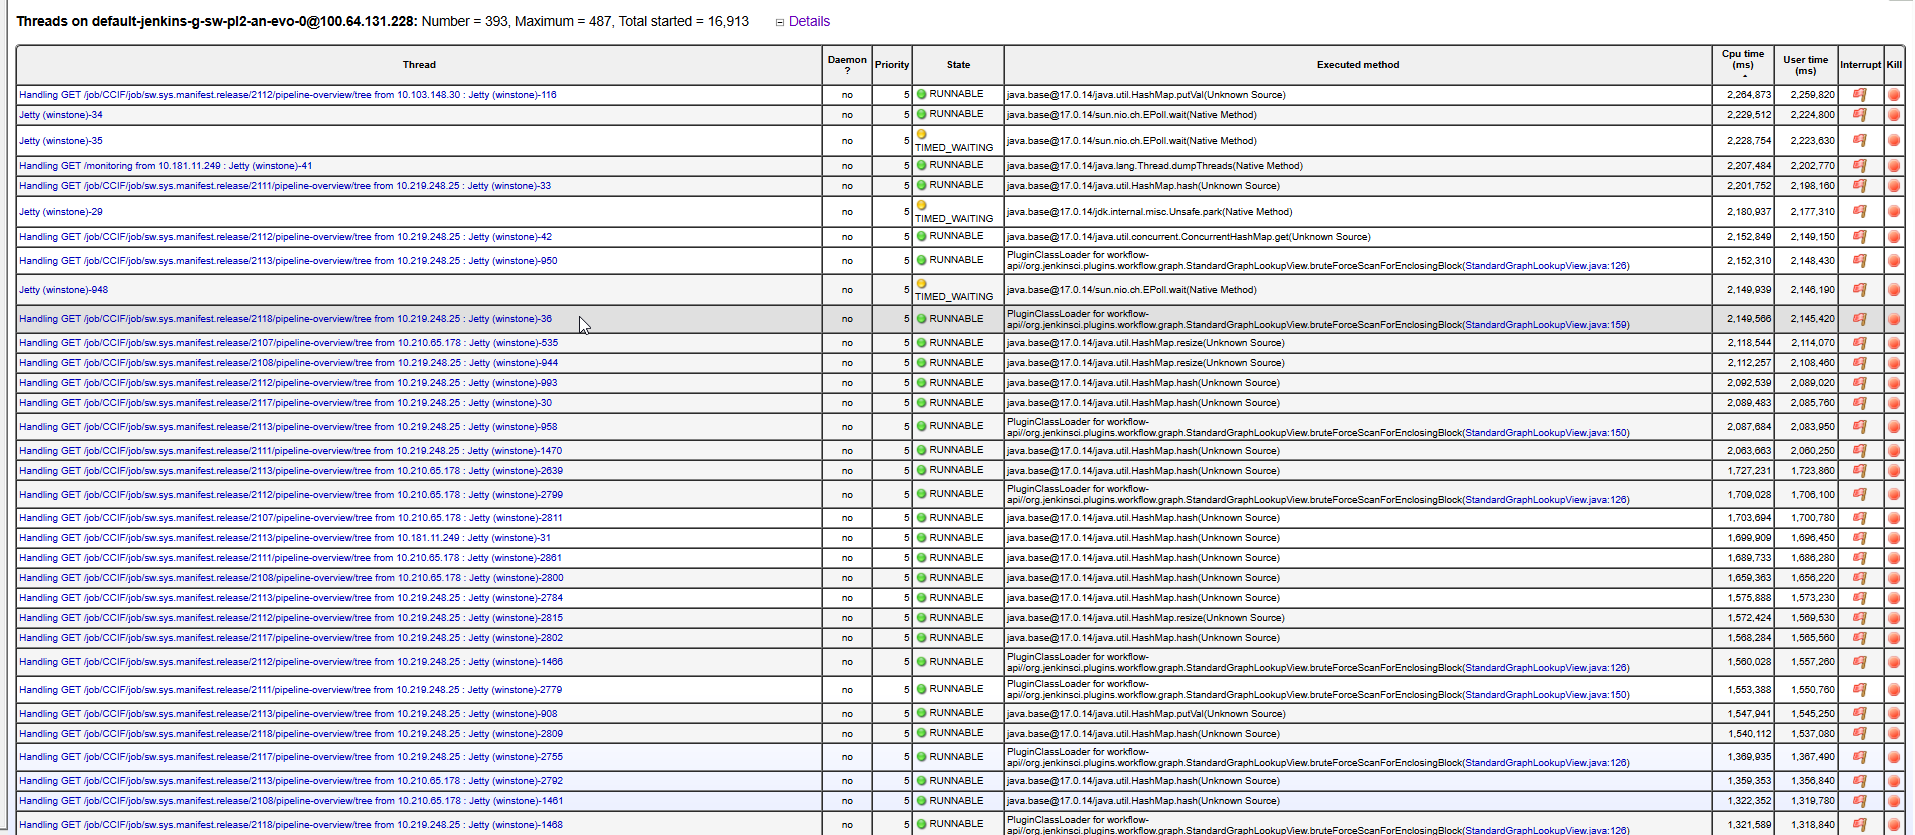Kill thread Jetty (winstone)-2755
The width and height of the screenshot is (1915, 835).
pyautogui.click(x=1893, y=757)
